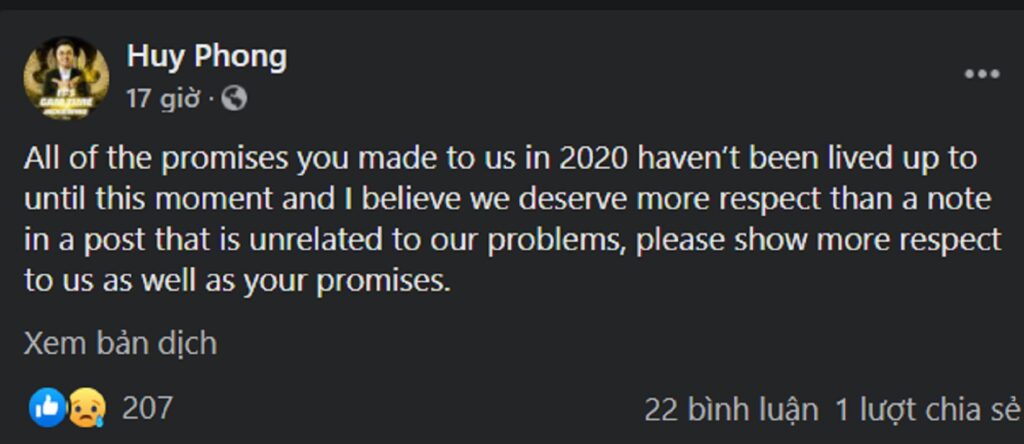Click Xem bản dịch to translate post
This screenshot has height=444, width=1024.
[x=120, y=343]
